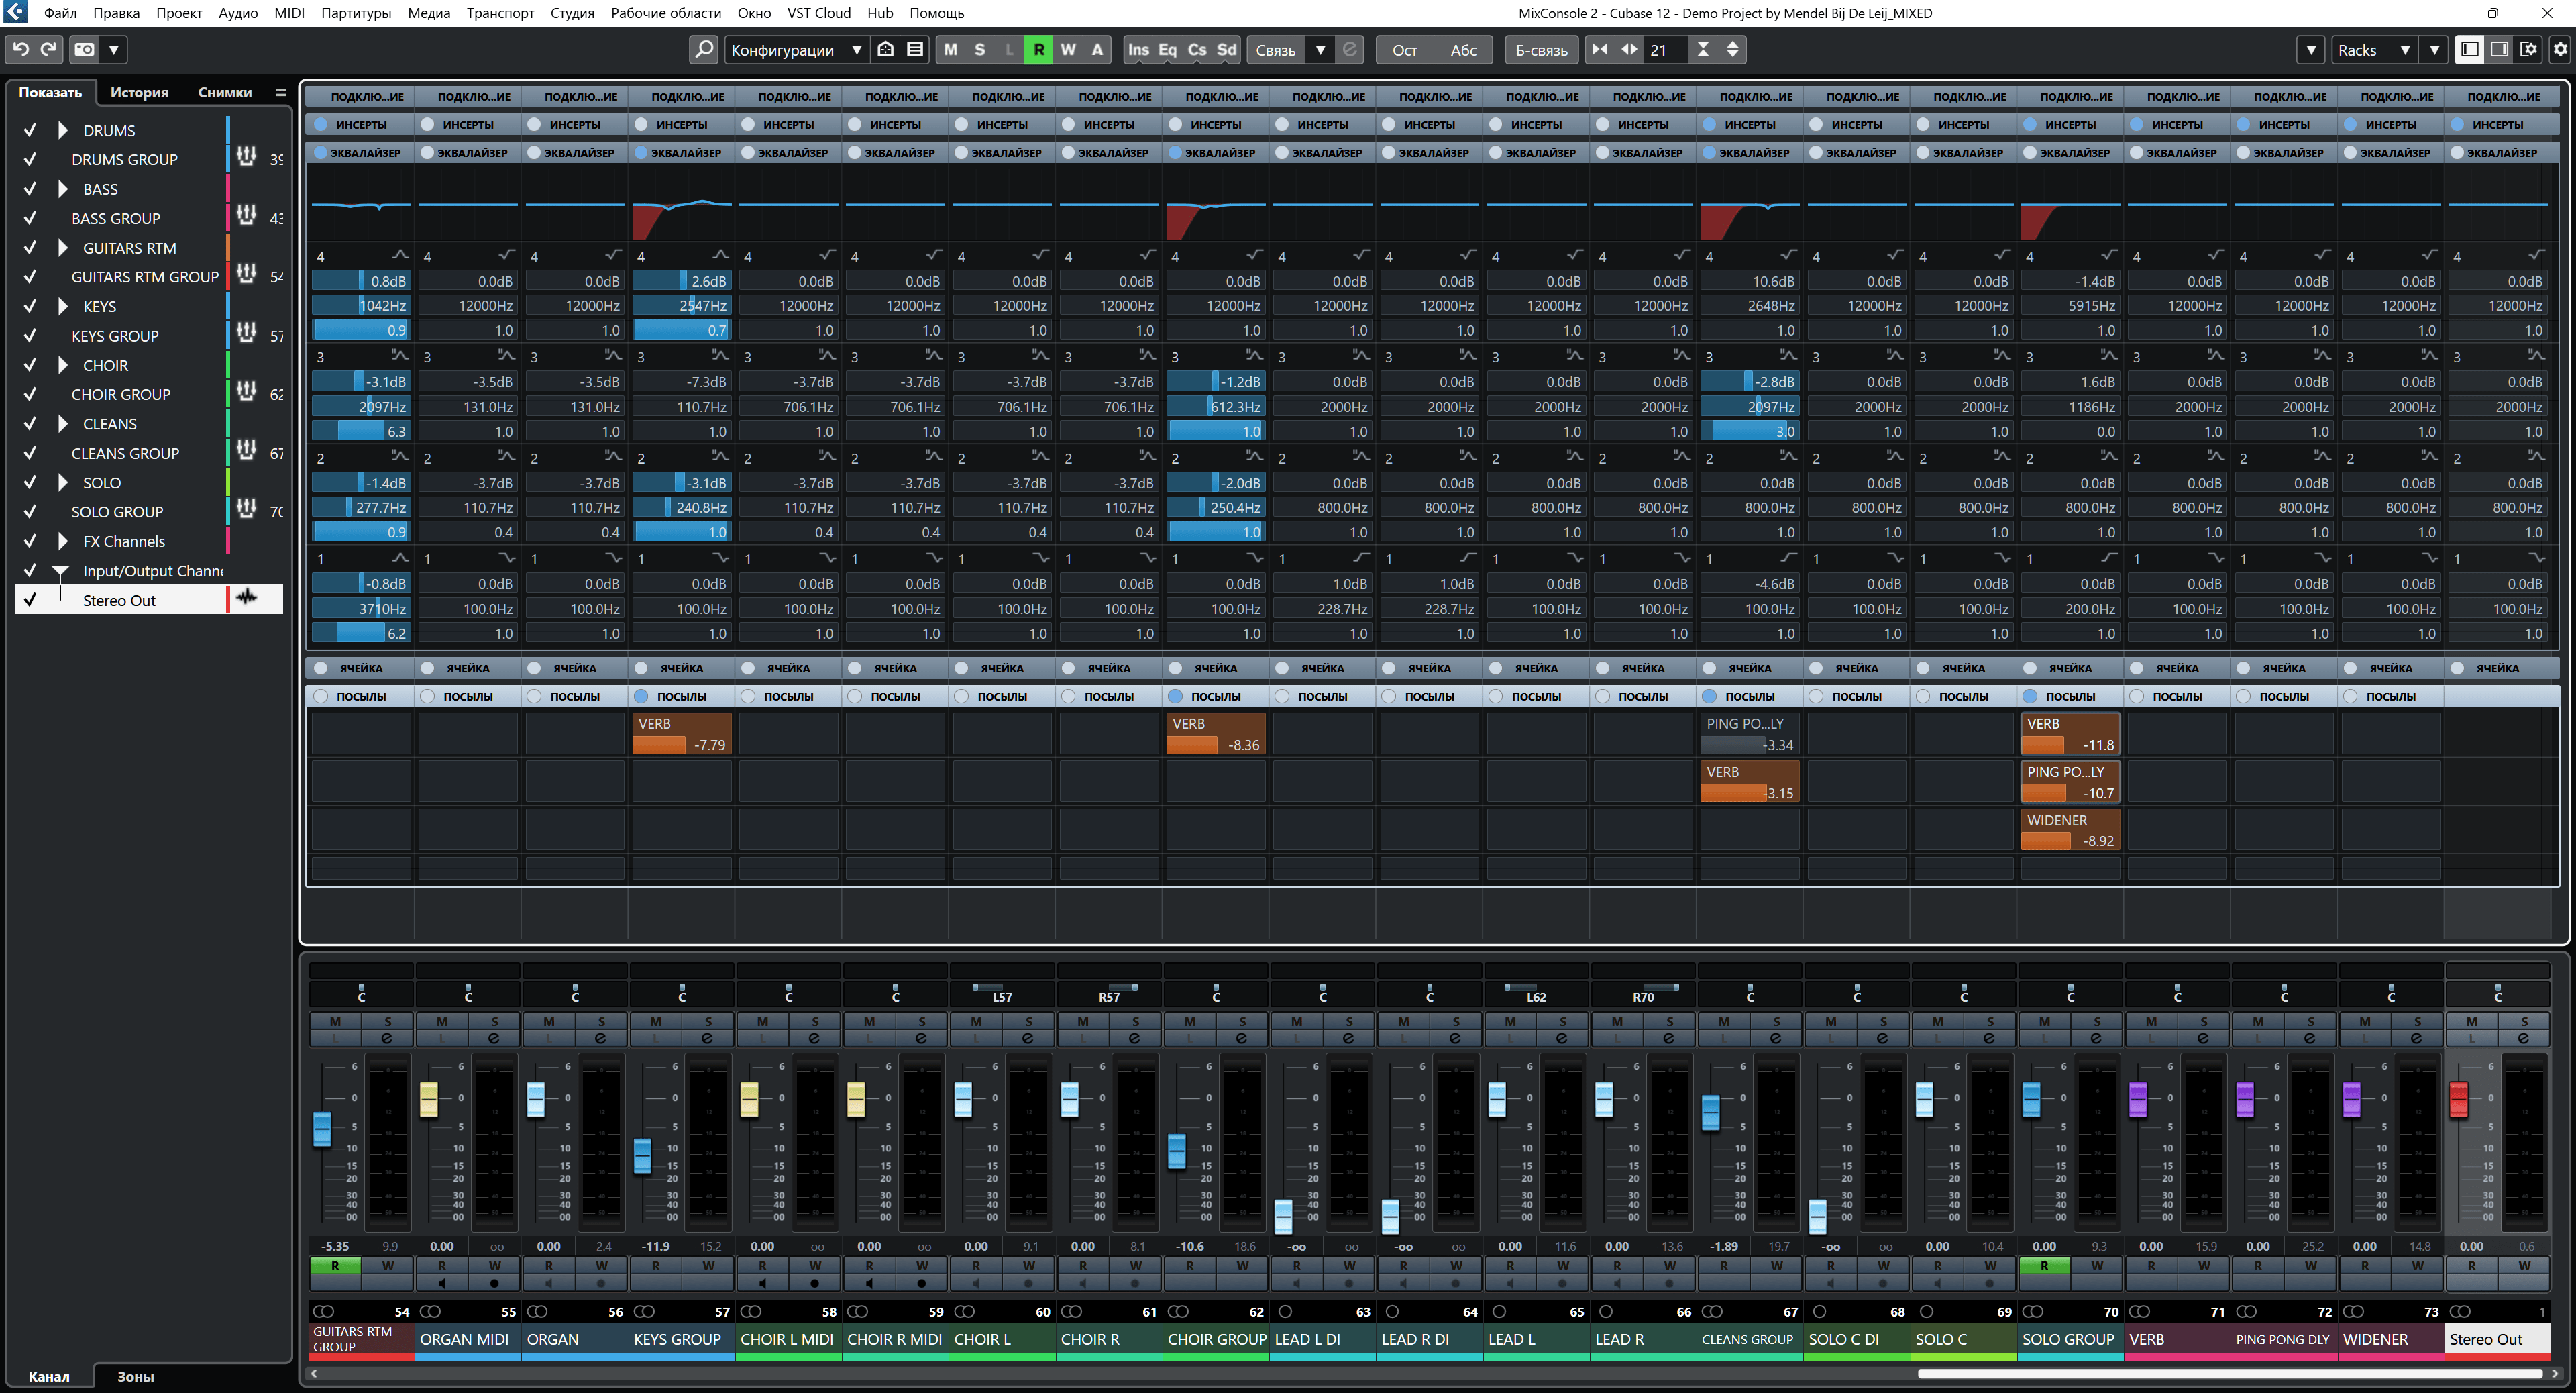Click the undo arrow icon

(x=21, y=49)
